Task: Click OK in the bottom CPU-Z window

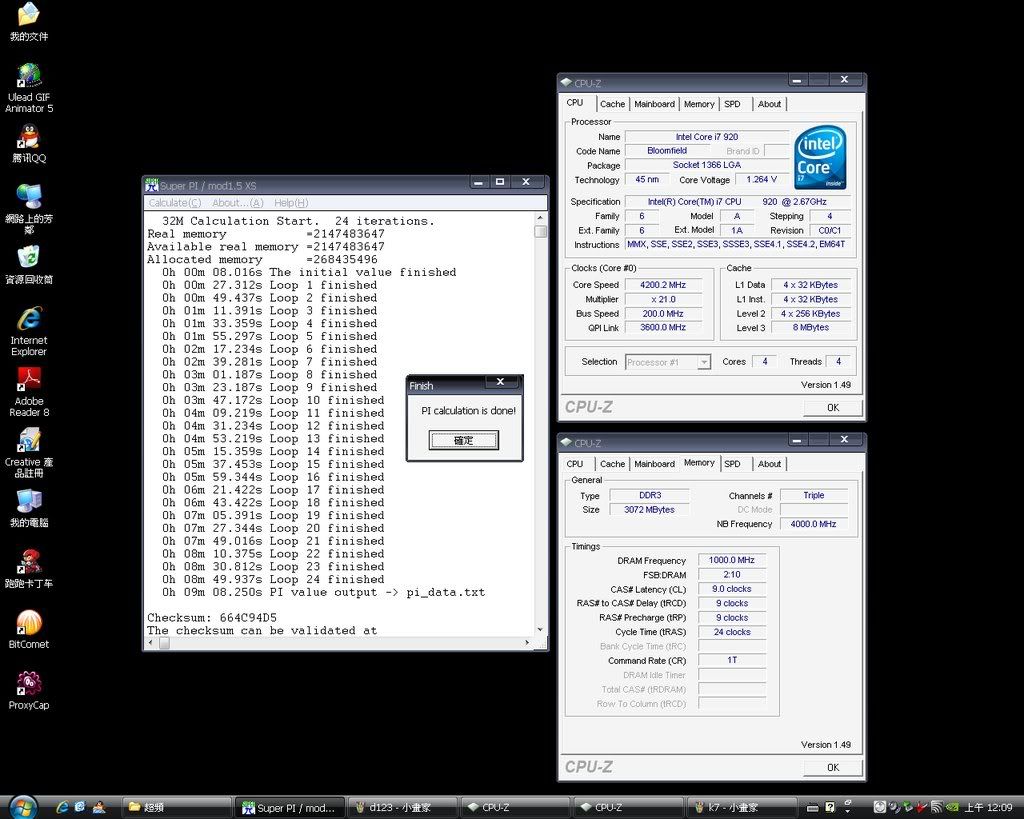Action: tap(833, 767)
